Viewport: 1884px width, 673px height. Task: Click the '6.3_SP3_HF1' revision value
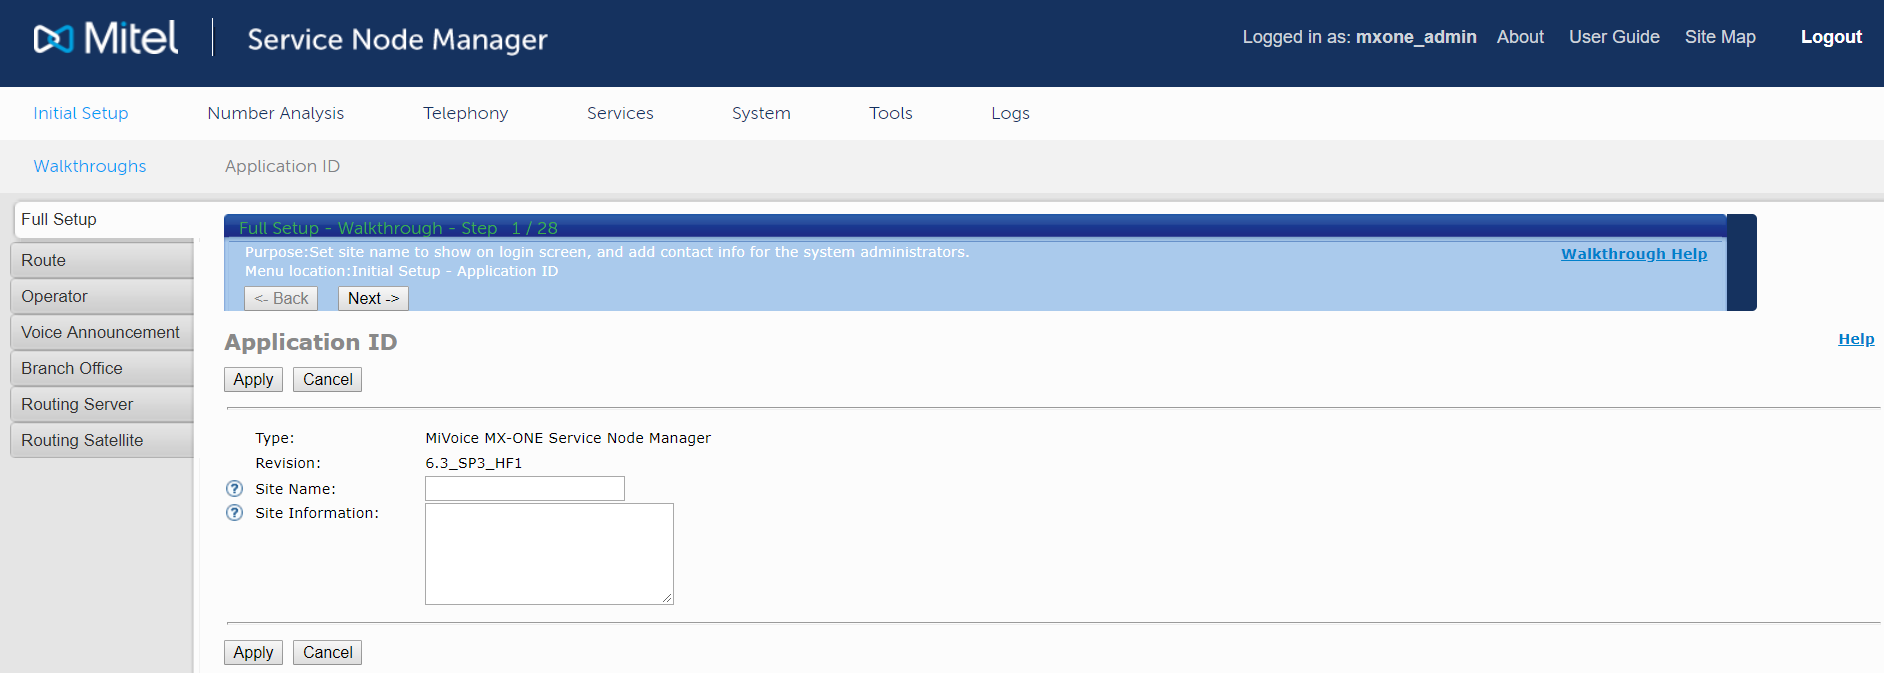474,463
